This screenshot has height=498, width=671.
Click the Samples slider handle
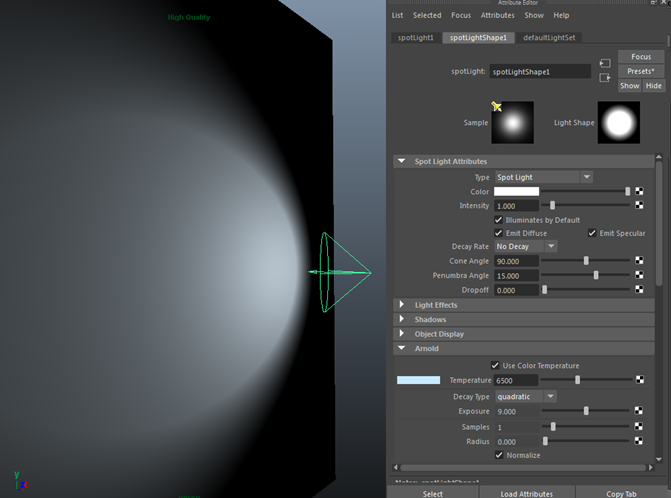(553, 426)
